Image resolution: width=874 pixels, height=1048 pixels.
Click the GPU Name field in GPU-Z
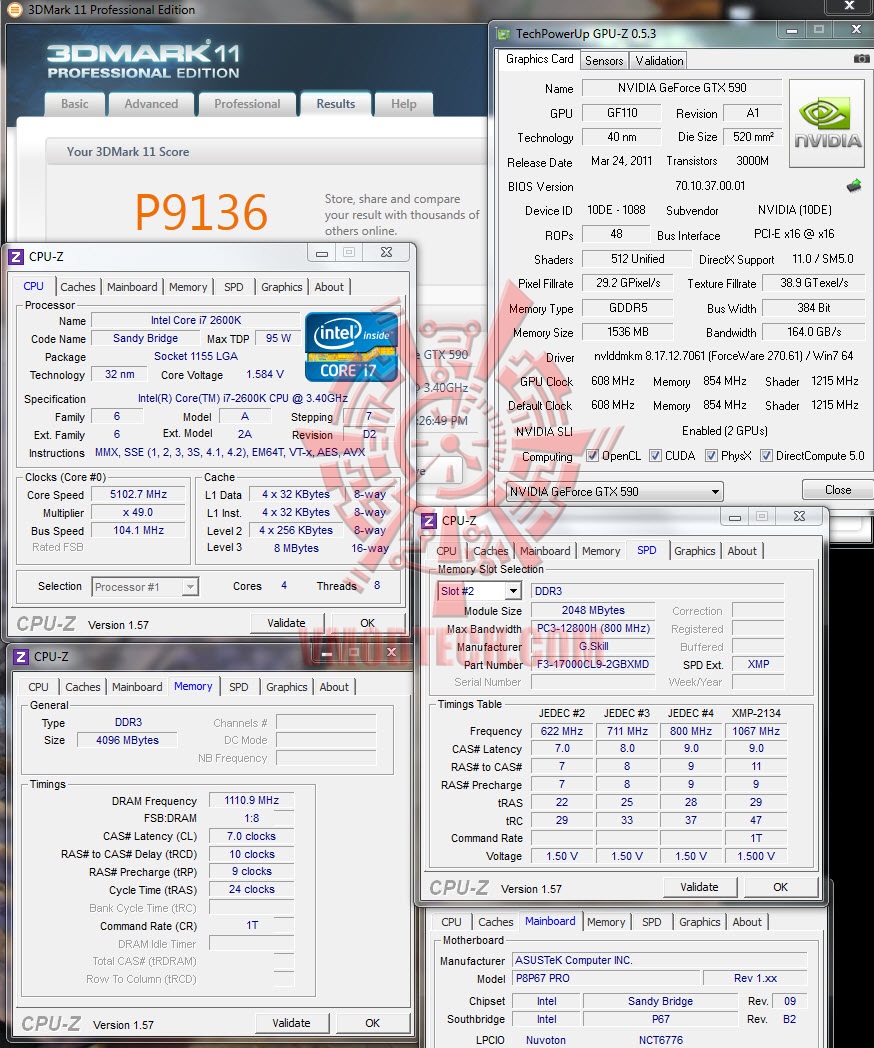click(x=682, y=88)
